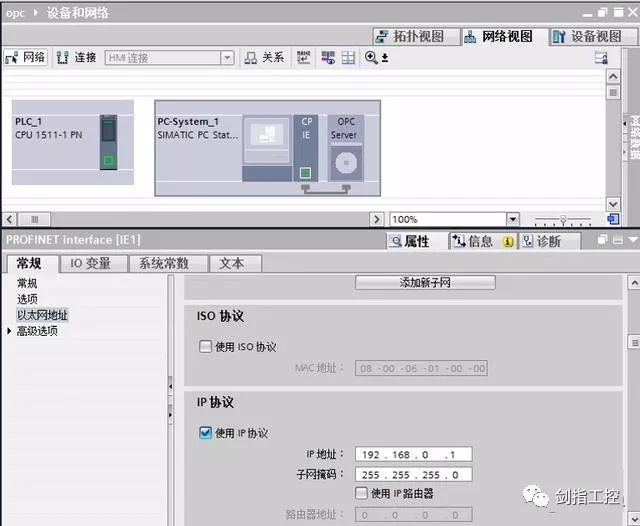Click the green PROFINET port on PLC_1

pyautogui.click(x=108, y=159)
